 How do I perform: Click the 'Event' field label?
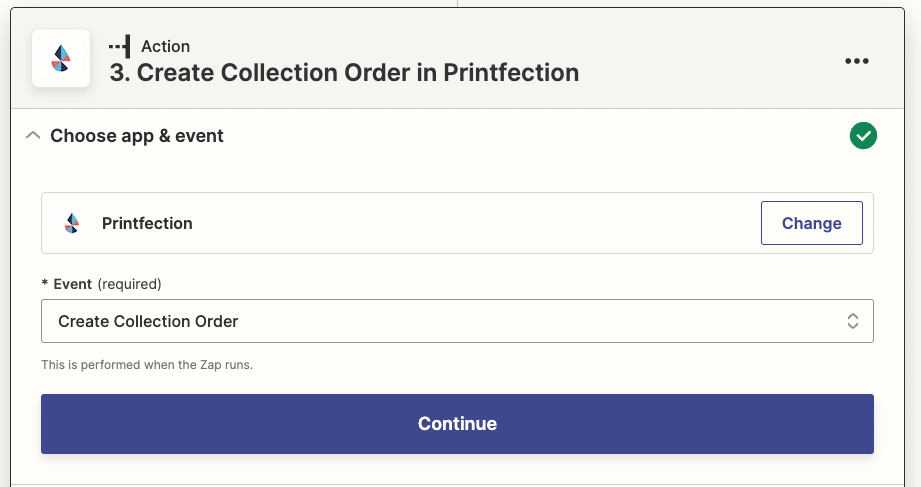point(72,284)
